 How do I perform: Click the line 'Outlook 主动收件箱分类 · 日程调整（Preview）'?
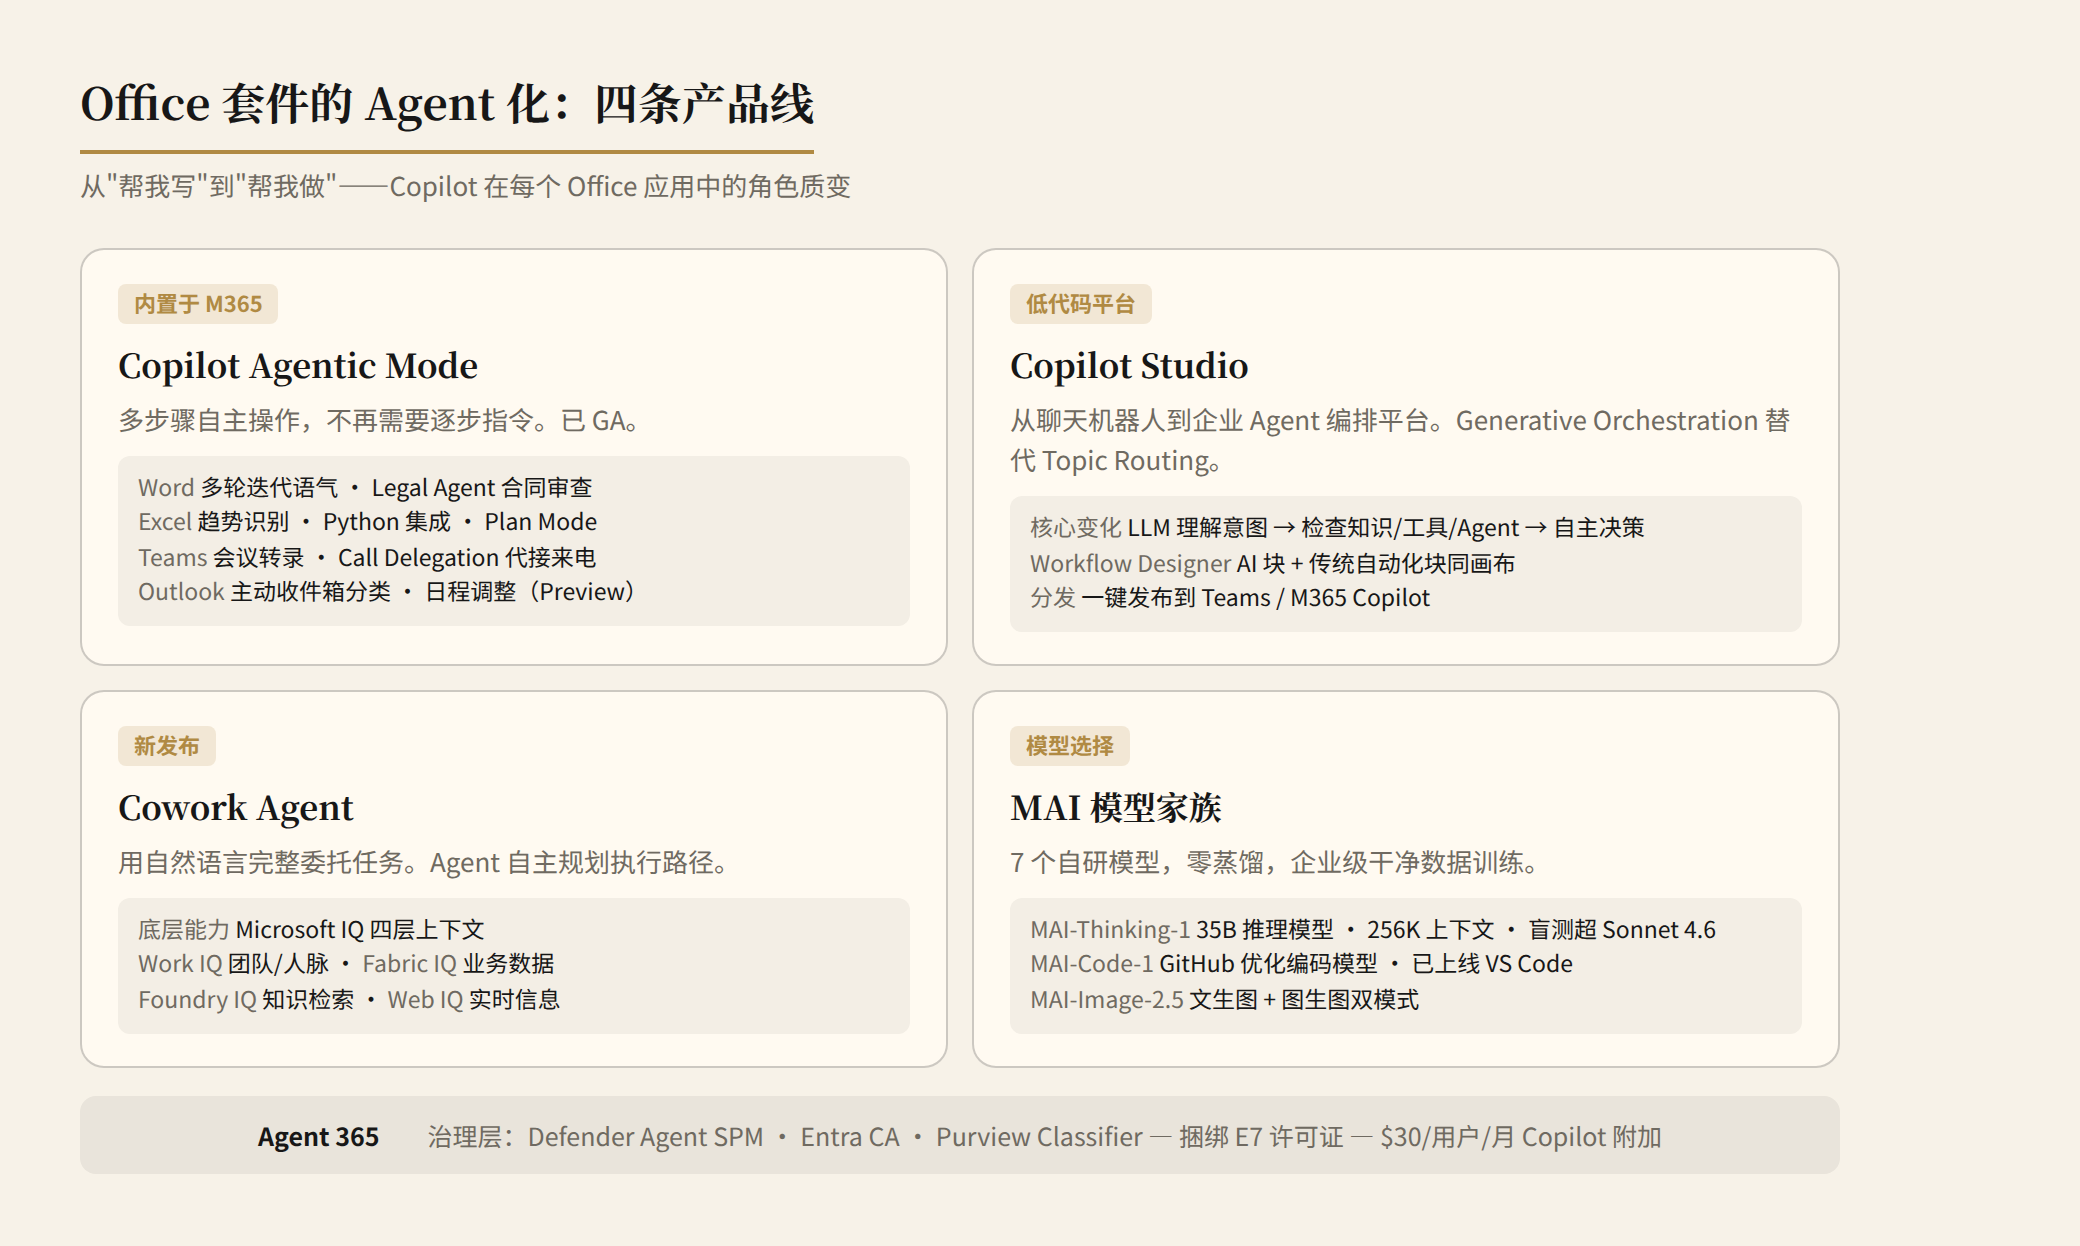tap(386, 592)
